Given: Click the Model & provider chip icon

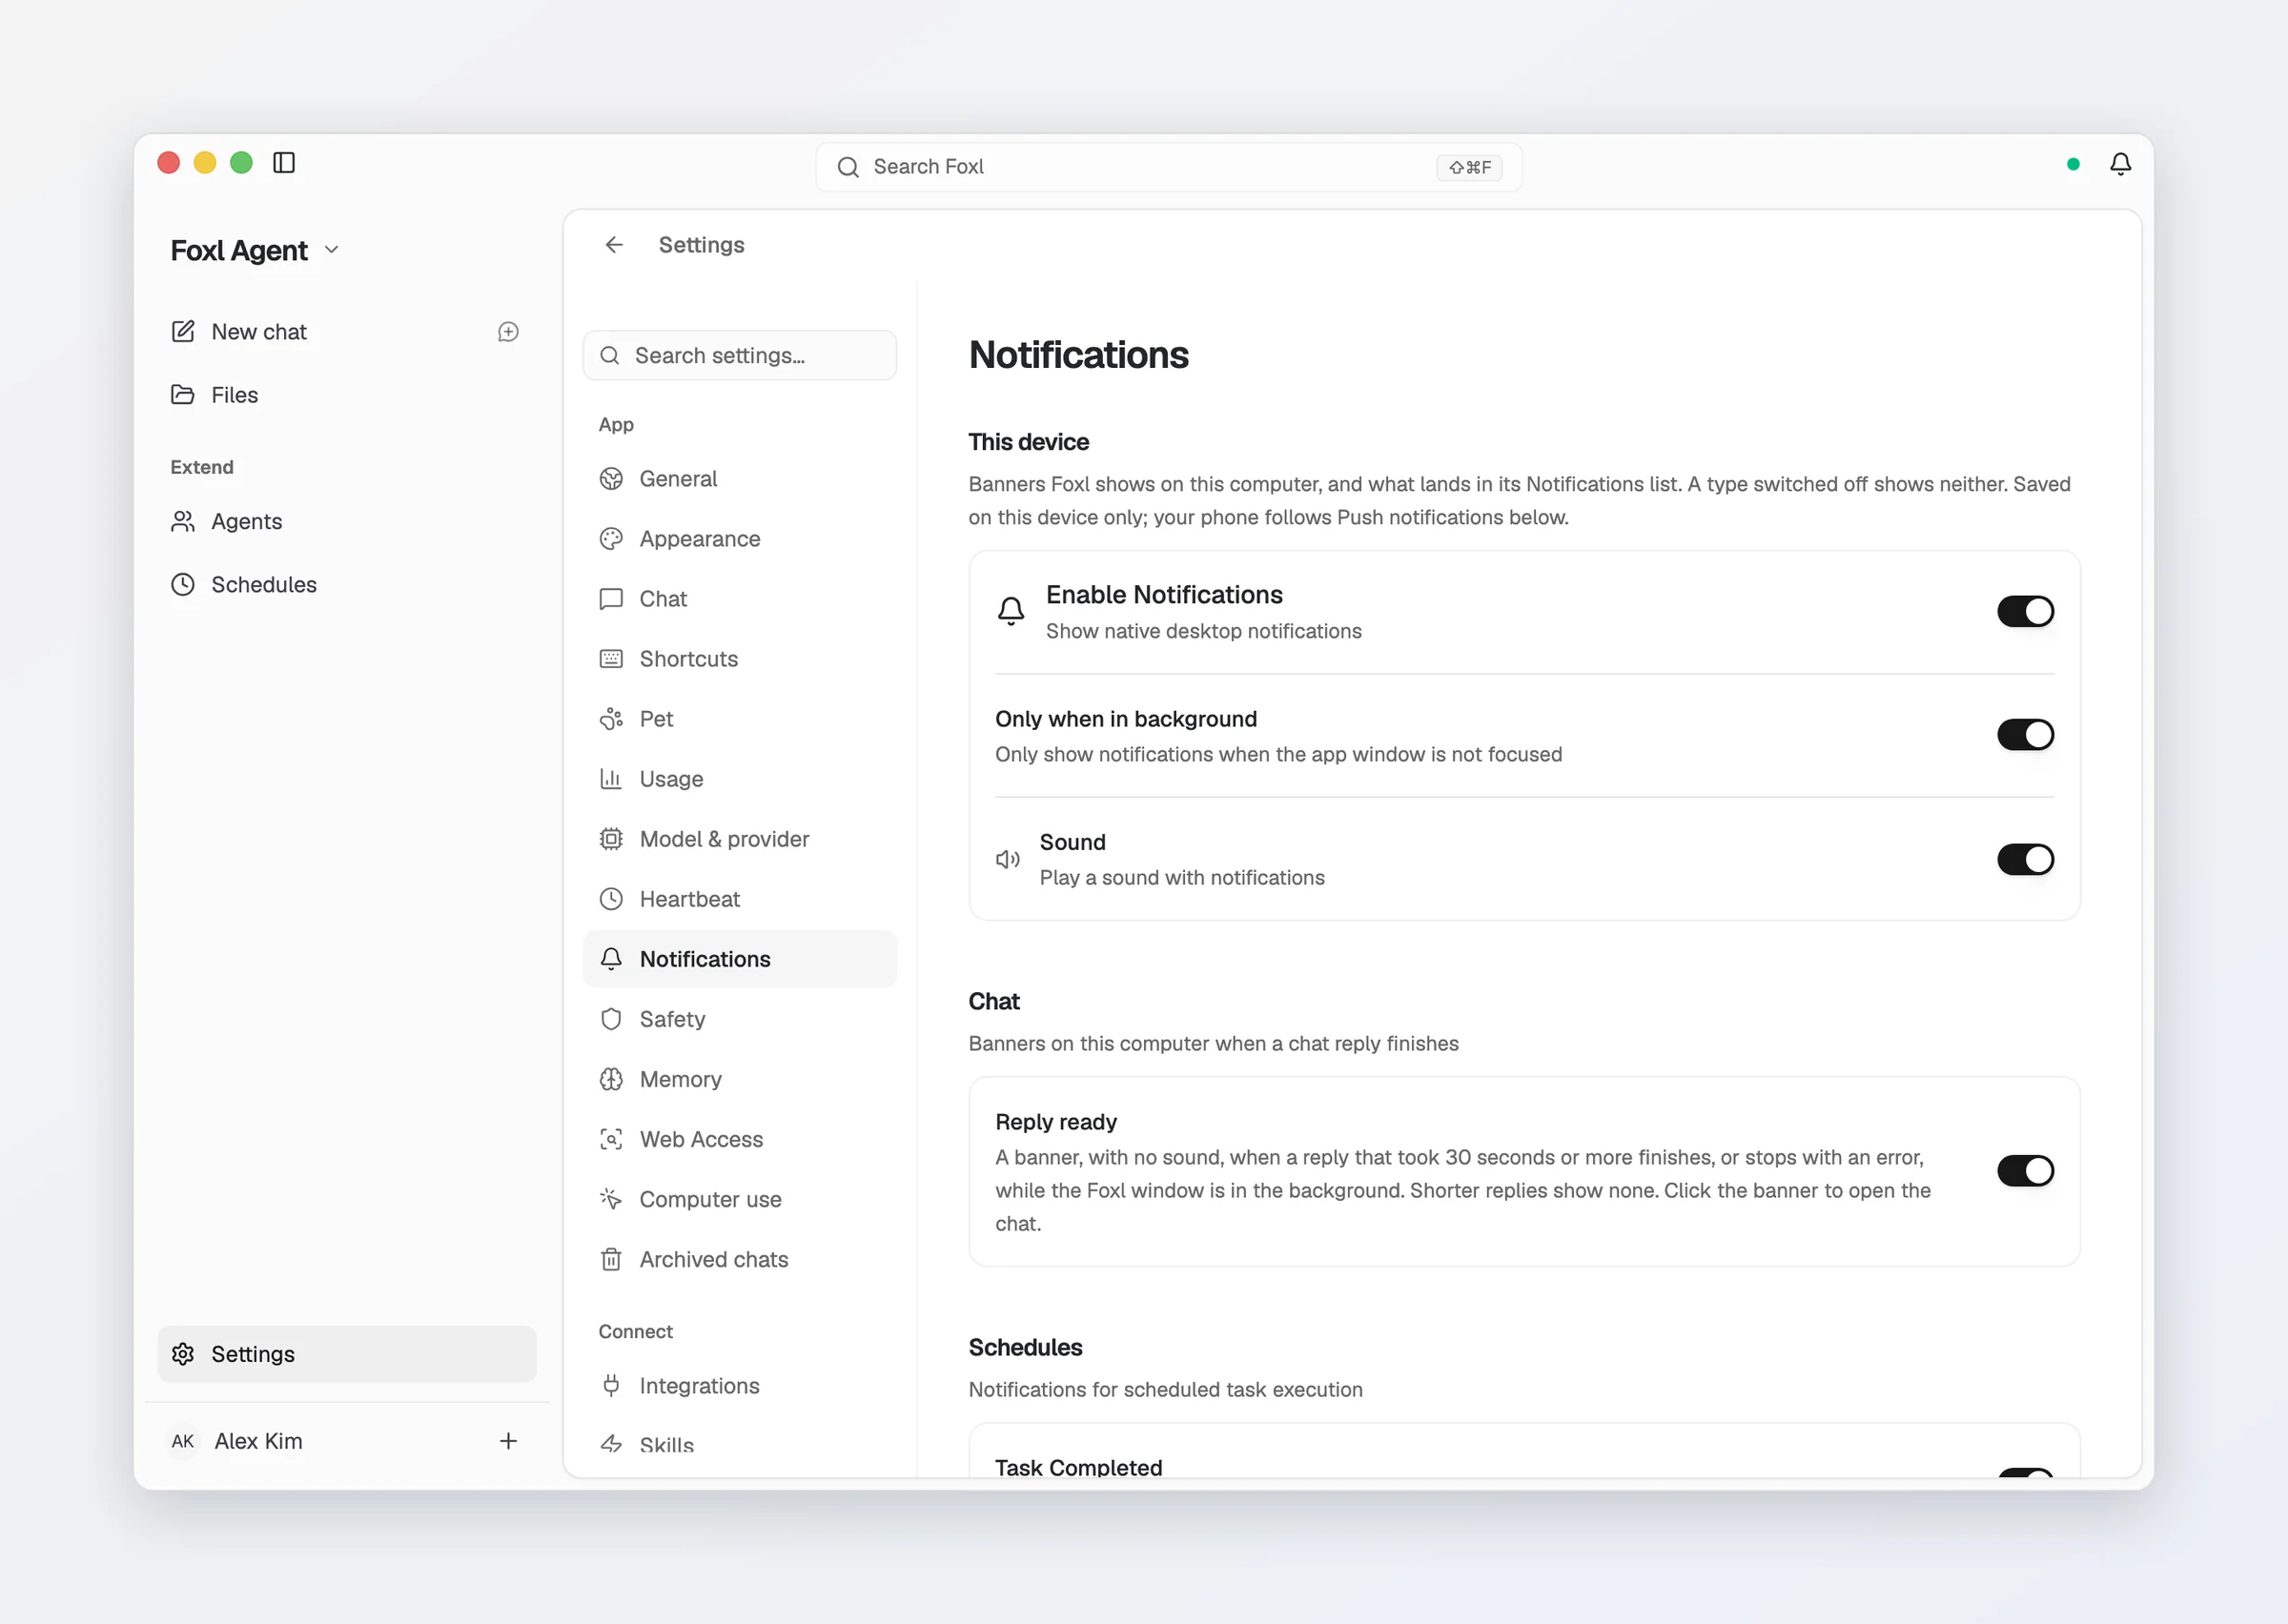Looking at the screenshot, I should [x=611, y=839].
